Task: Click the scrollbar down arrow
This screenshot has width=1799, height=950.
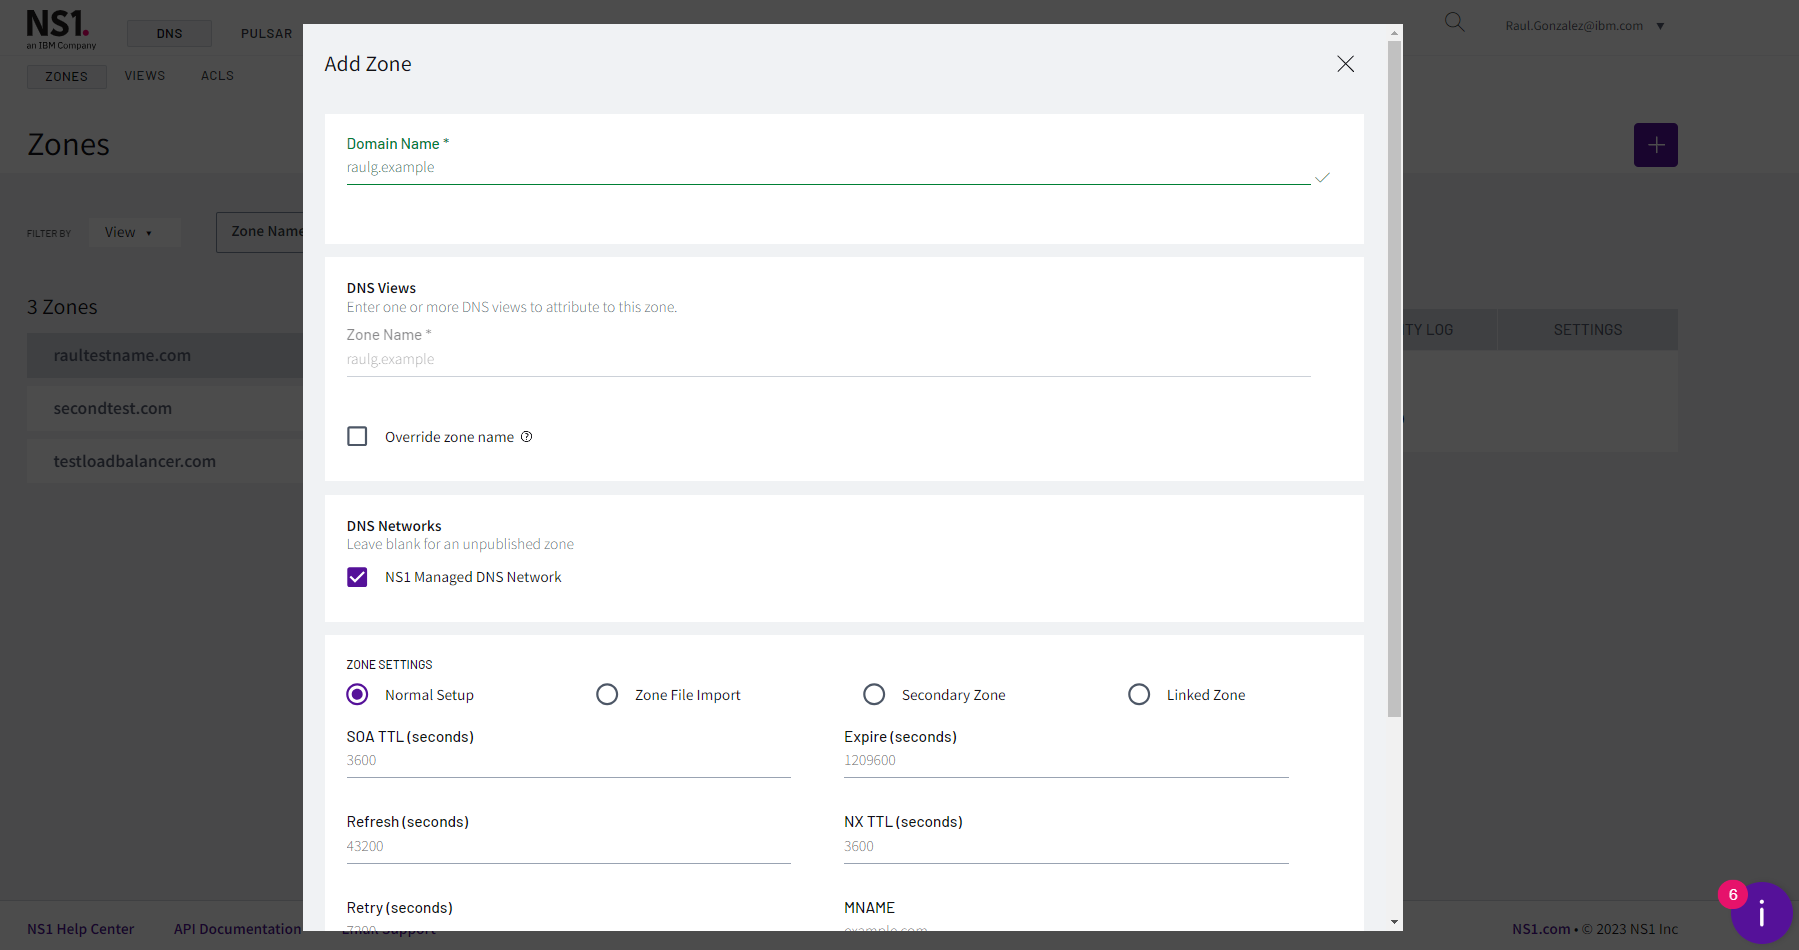Action: 1394,922
